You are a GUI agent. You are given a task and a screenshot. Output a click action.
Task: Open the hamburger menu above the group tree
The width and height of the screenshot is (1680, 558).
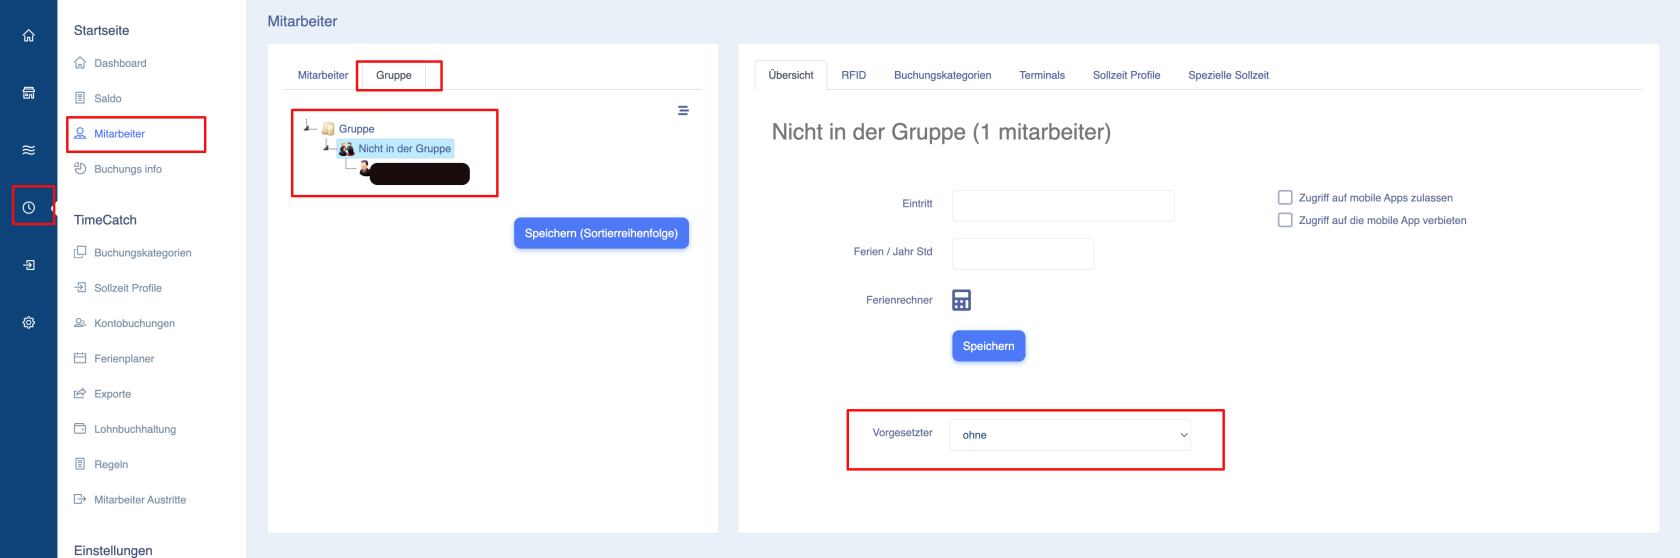pos(683,110)
